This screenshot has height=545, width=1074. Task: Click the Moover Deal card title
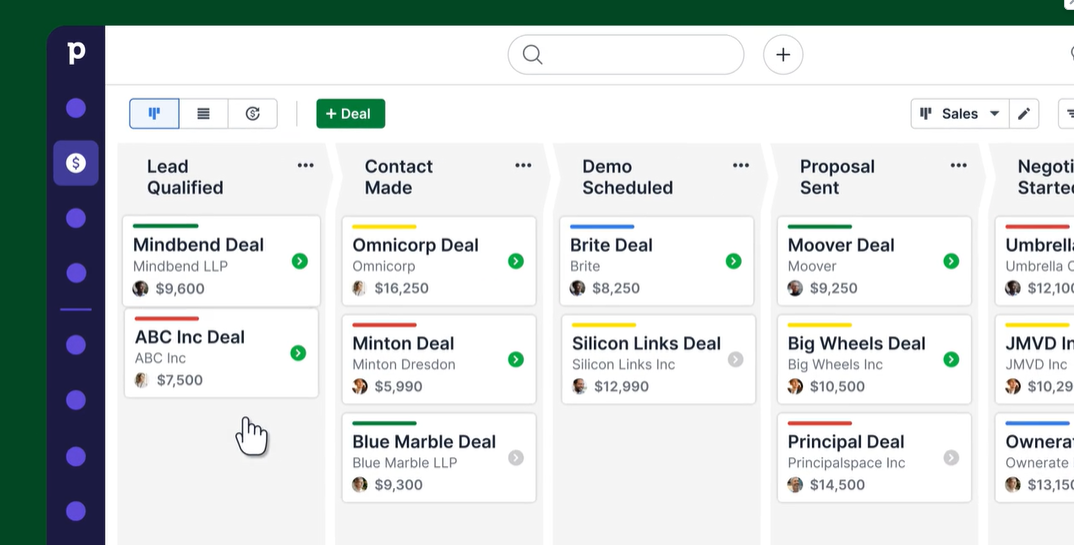841,245
